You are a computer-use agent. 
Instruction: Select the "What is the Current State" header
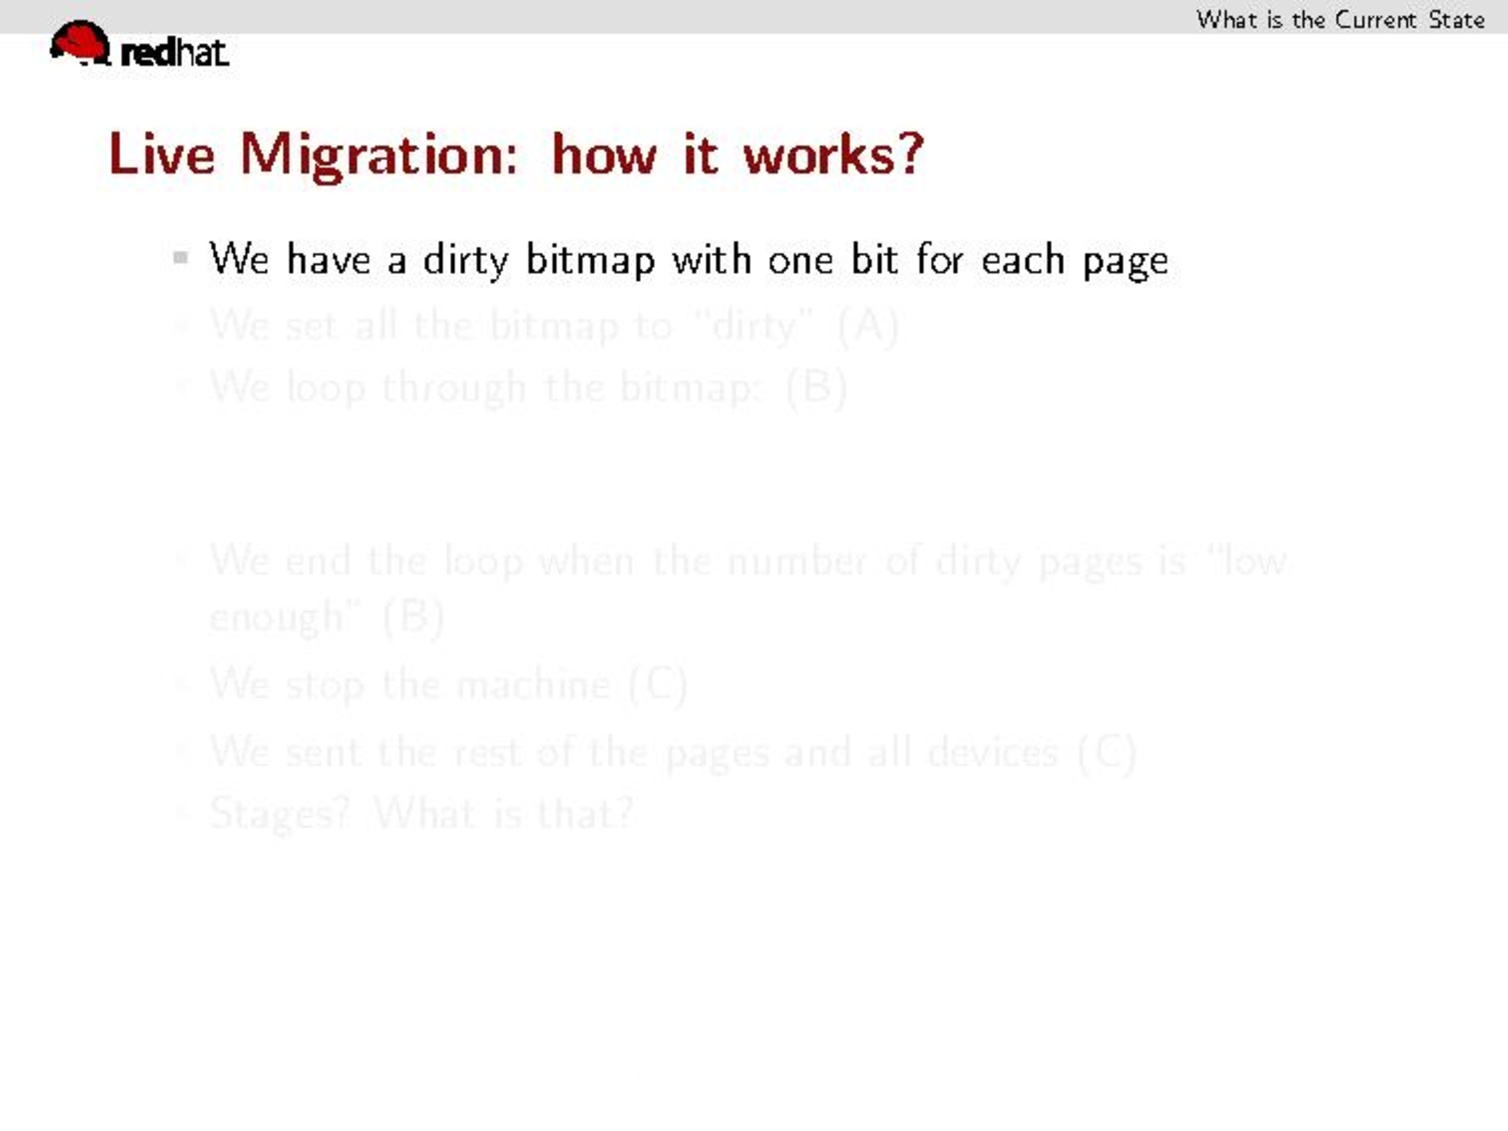(1339, 19)
